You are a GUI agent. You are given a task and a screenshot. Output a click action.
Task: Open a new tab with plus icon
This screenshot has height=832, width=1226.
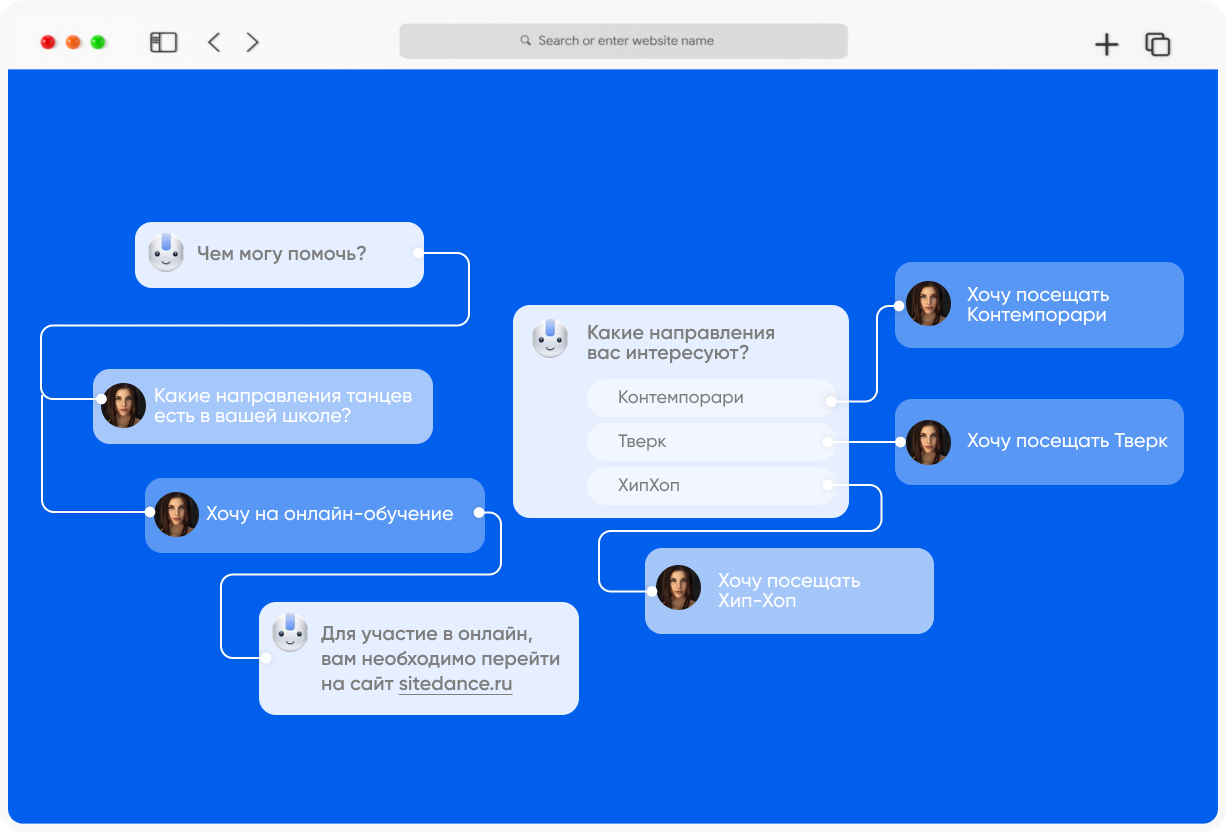(1106, 44)
